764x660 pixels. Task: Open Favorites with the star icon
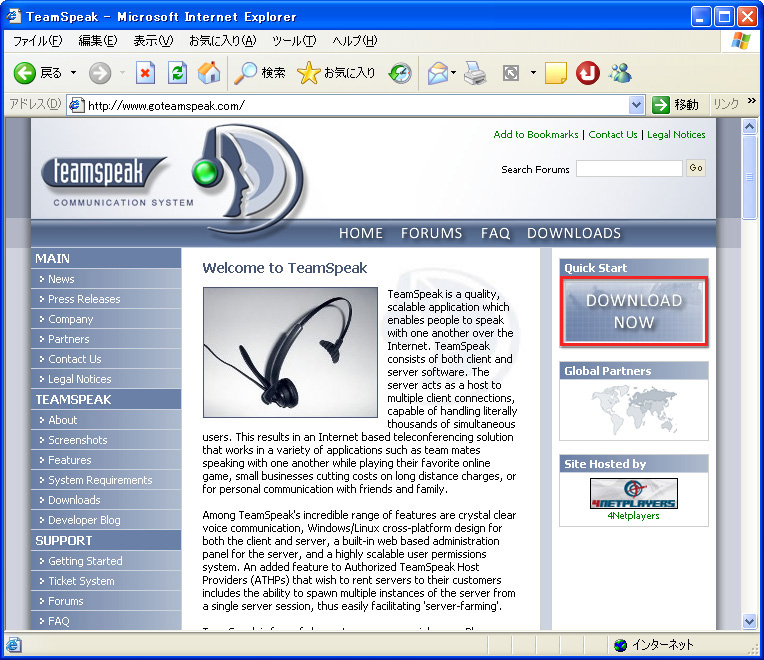tap(308, 73)
